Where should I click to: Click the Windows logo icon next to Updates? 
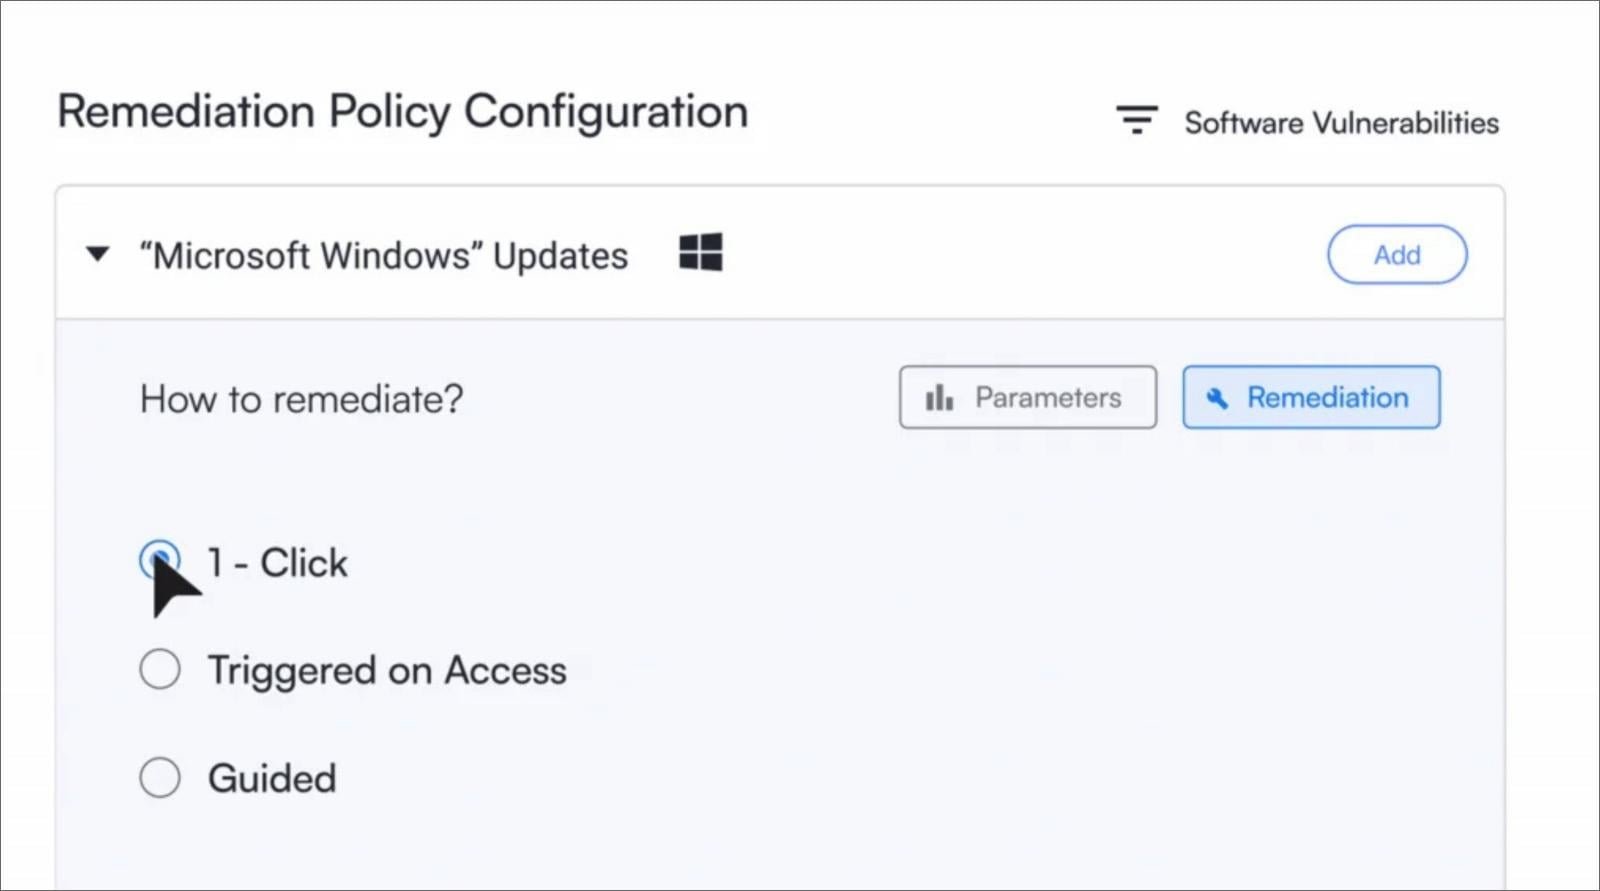700,253
